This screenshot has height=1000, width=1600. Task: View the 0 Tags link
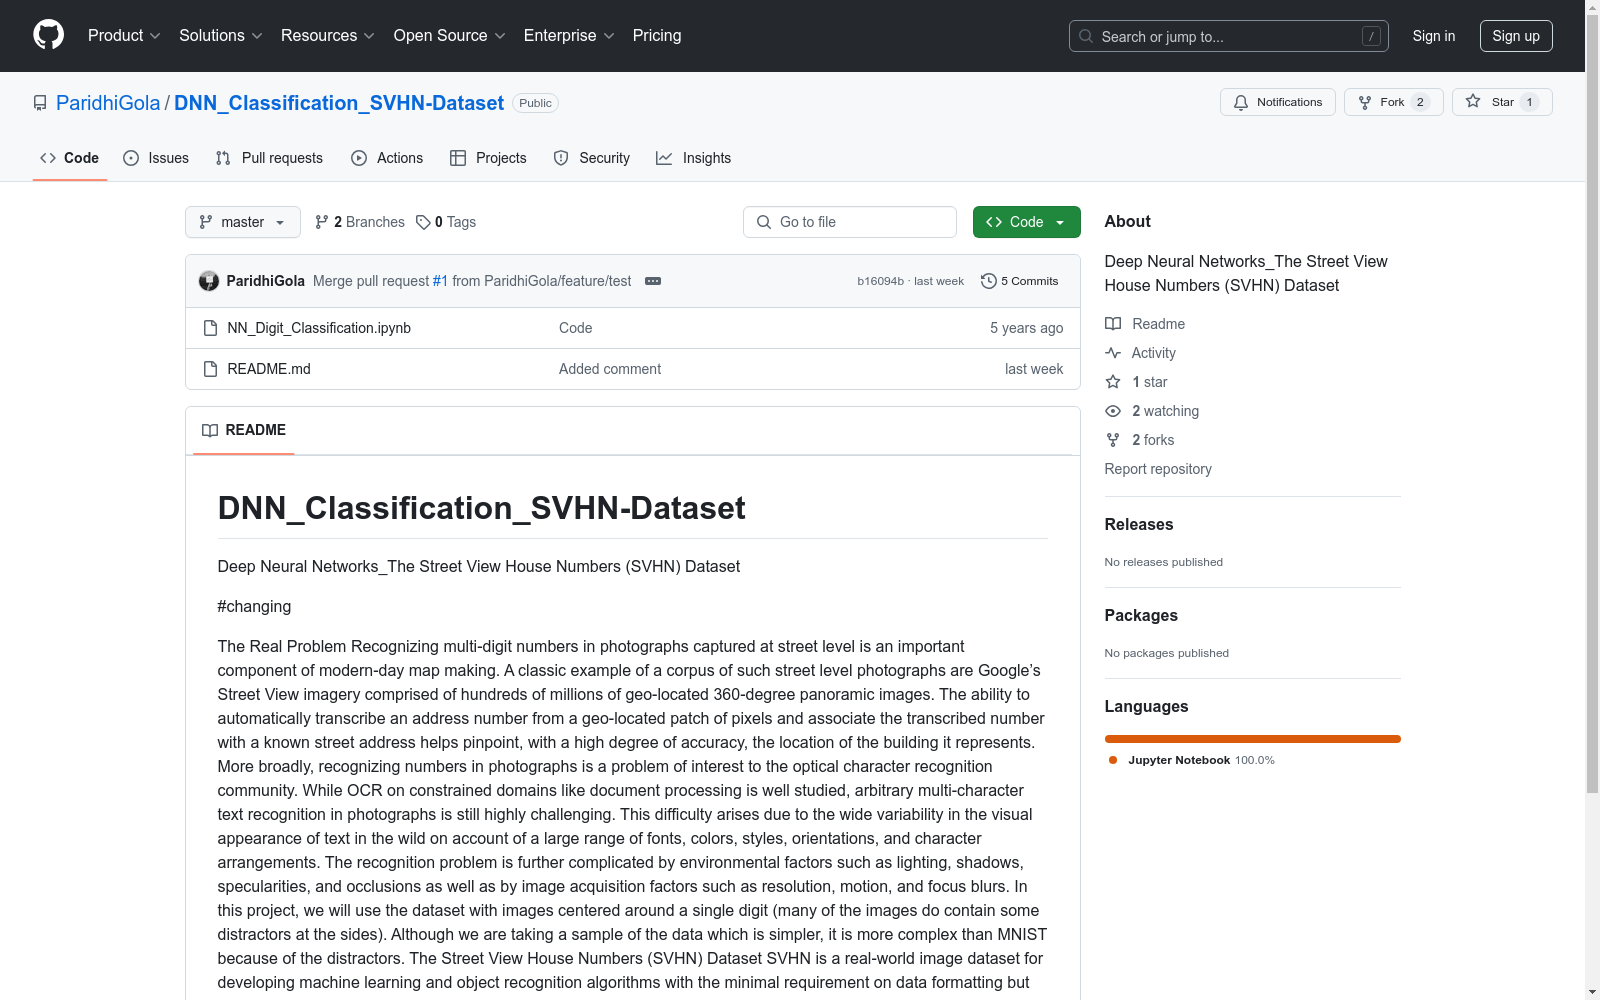click(446, 222)
